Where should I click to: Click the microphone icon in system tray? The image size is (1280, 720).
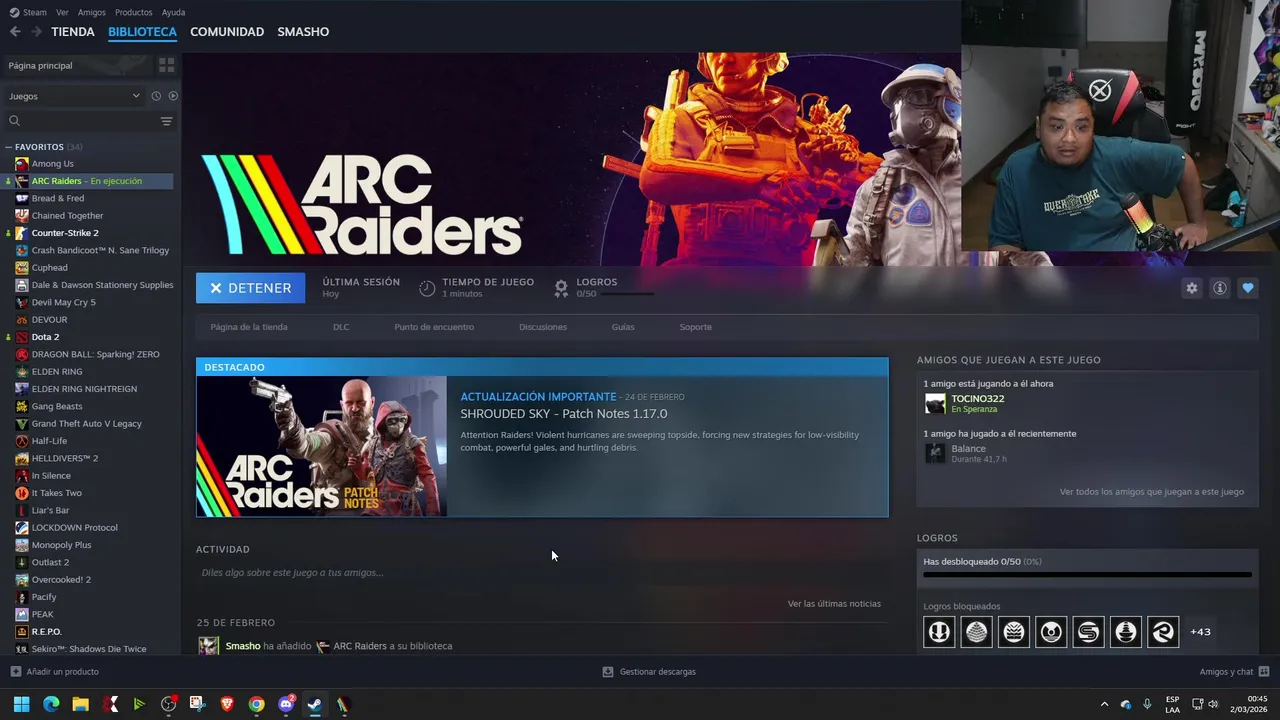(1147, 704)
